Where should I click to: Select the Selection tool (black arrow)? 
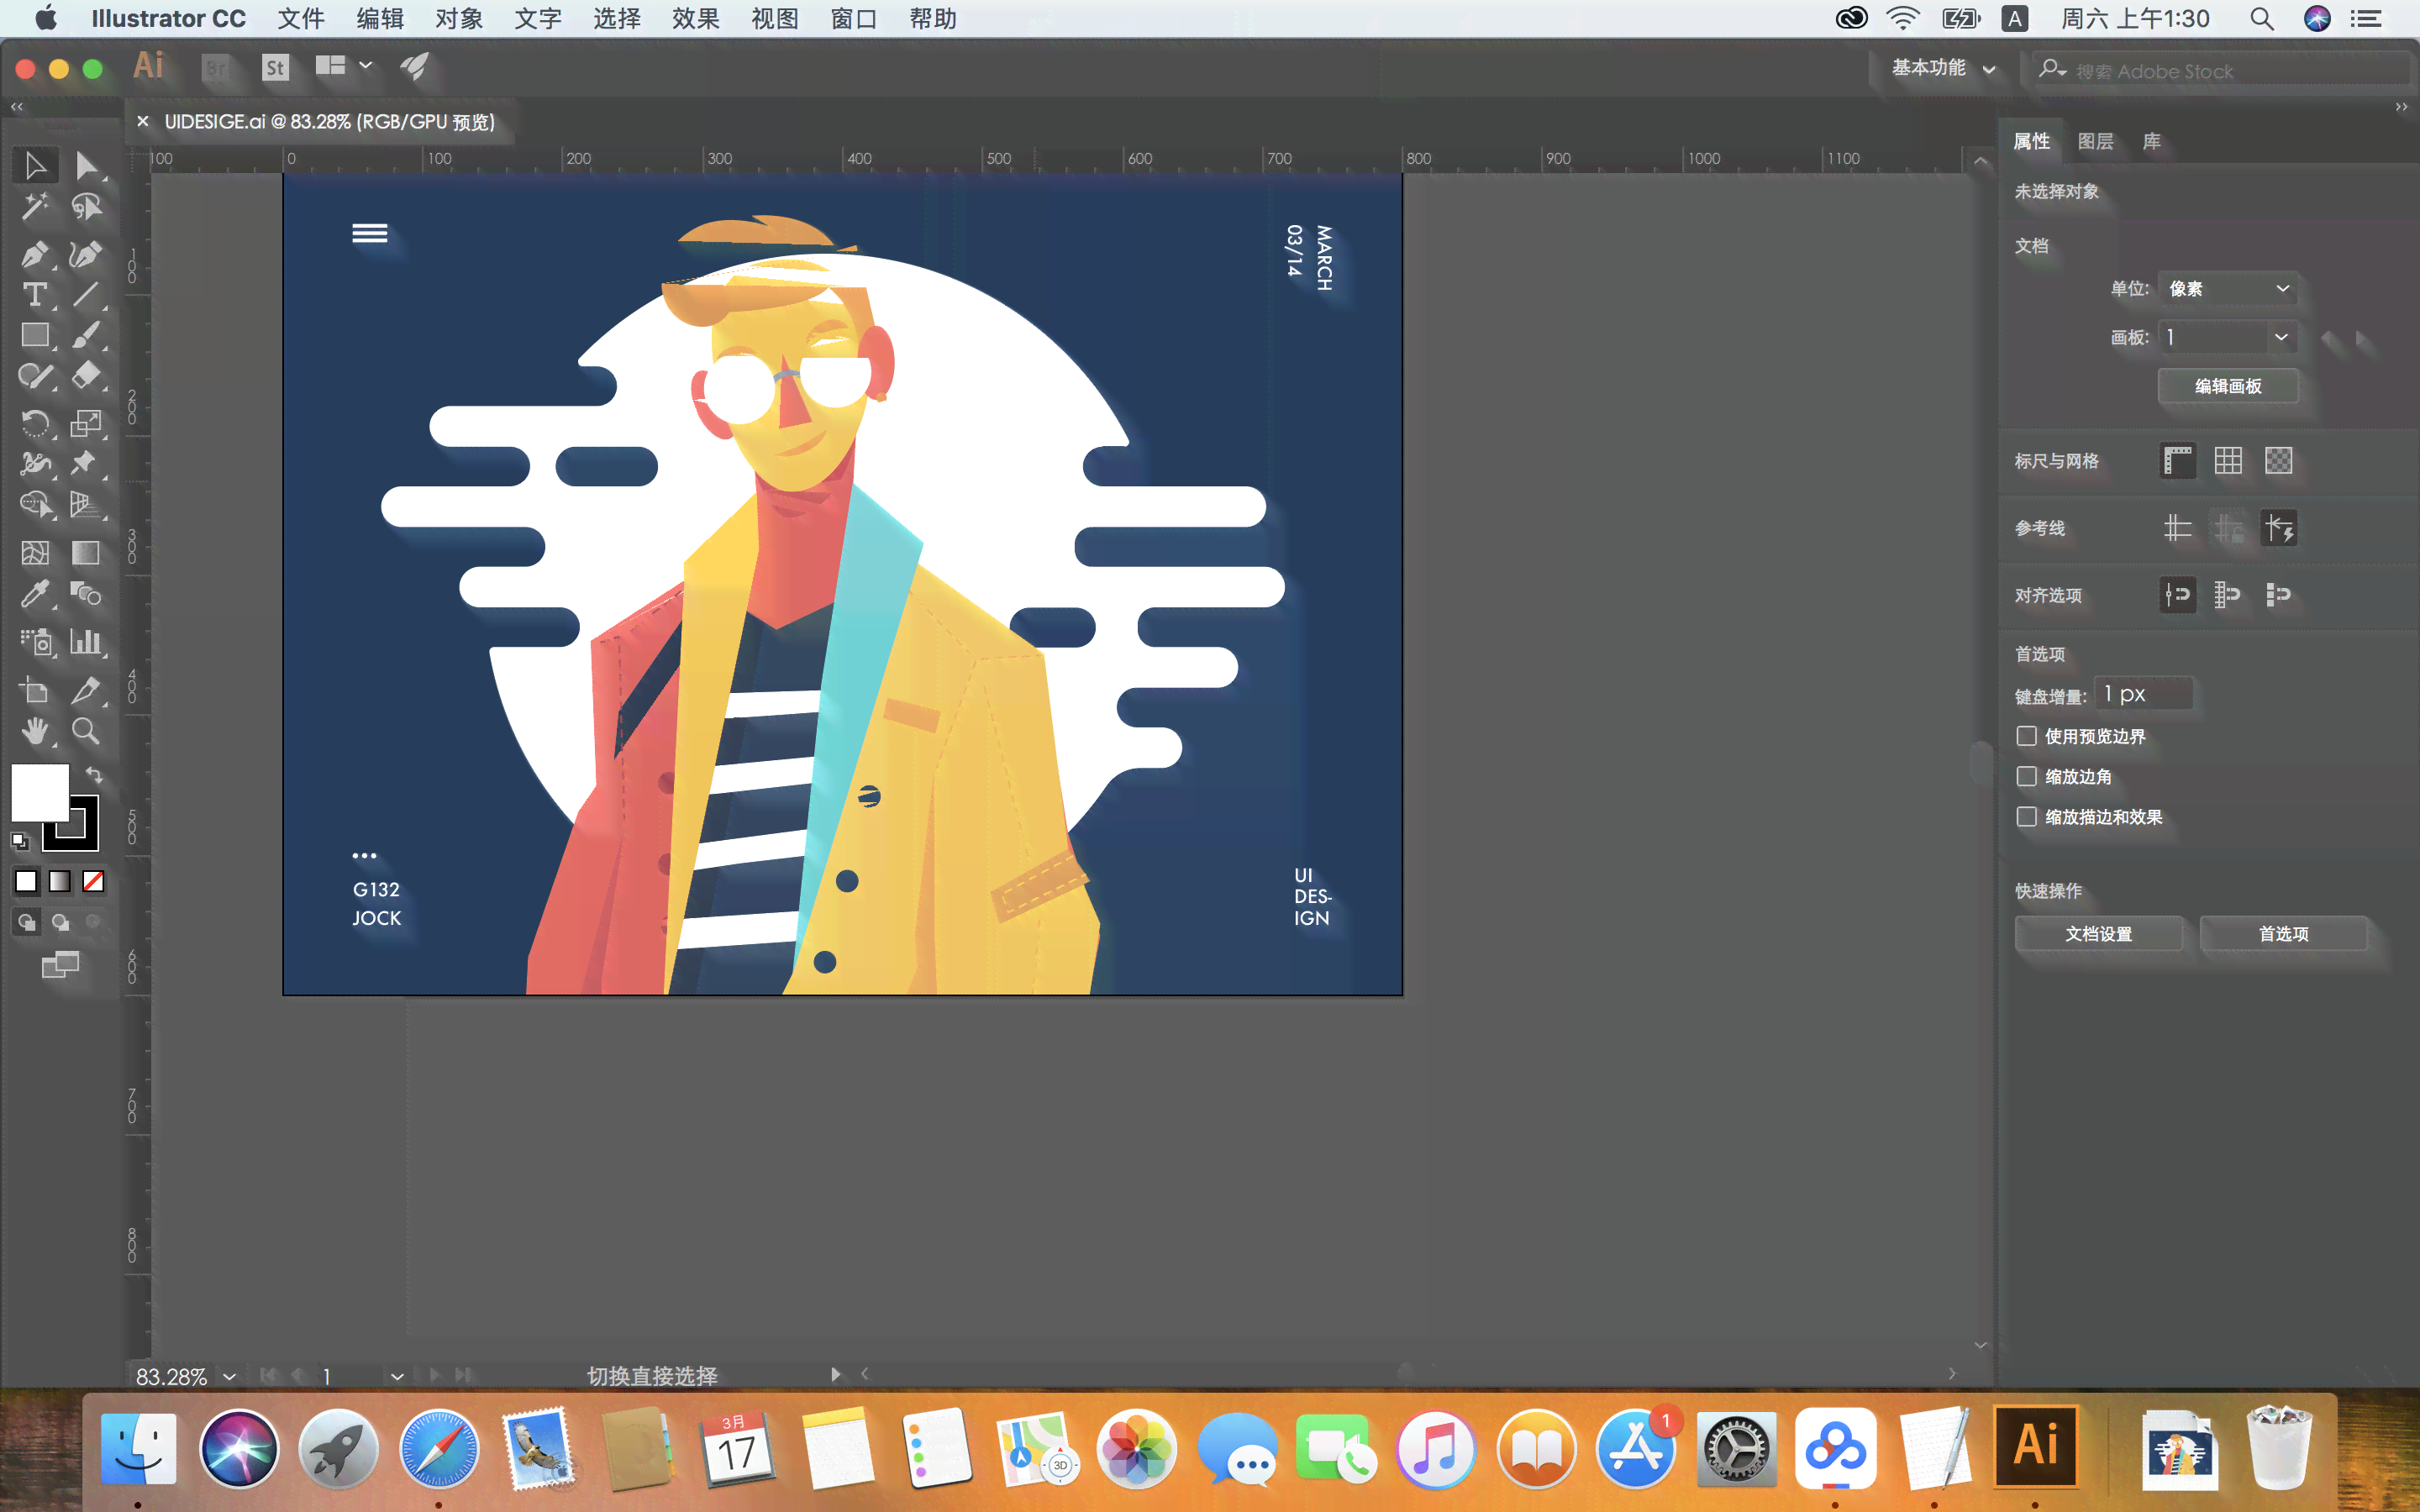point(35,165)
